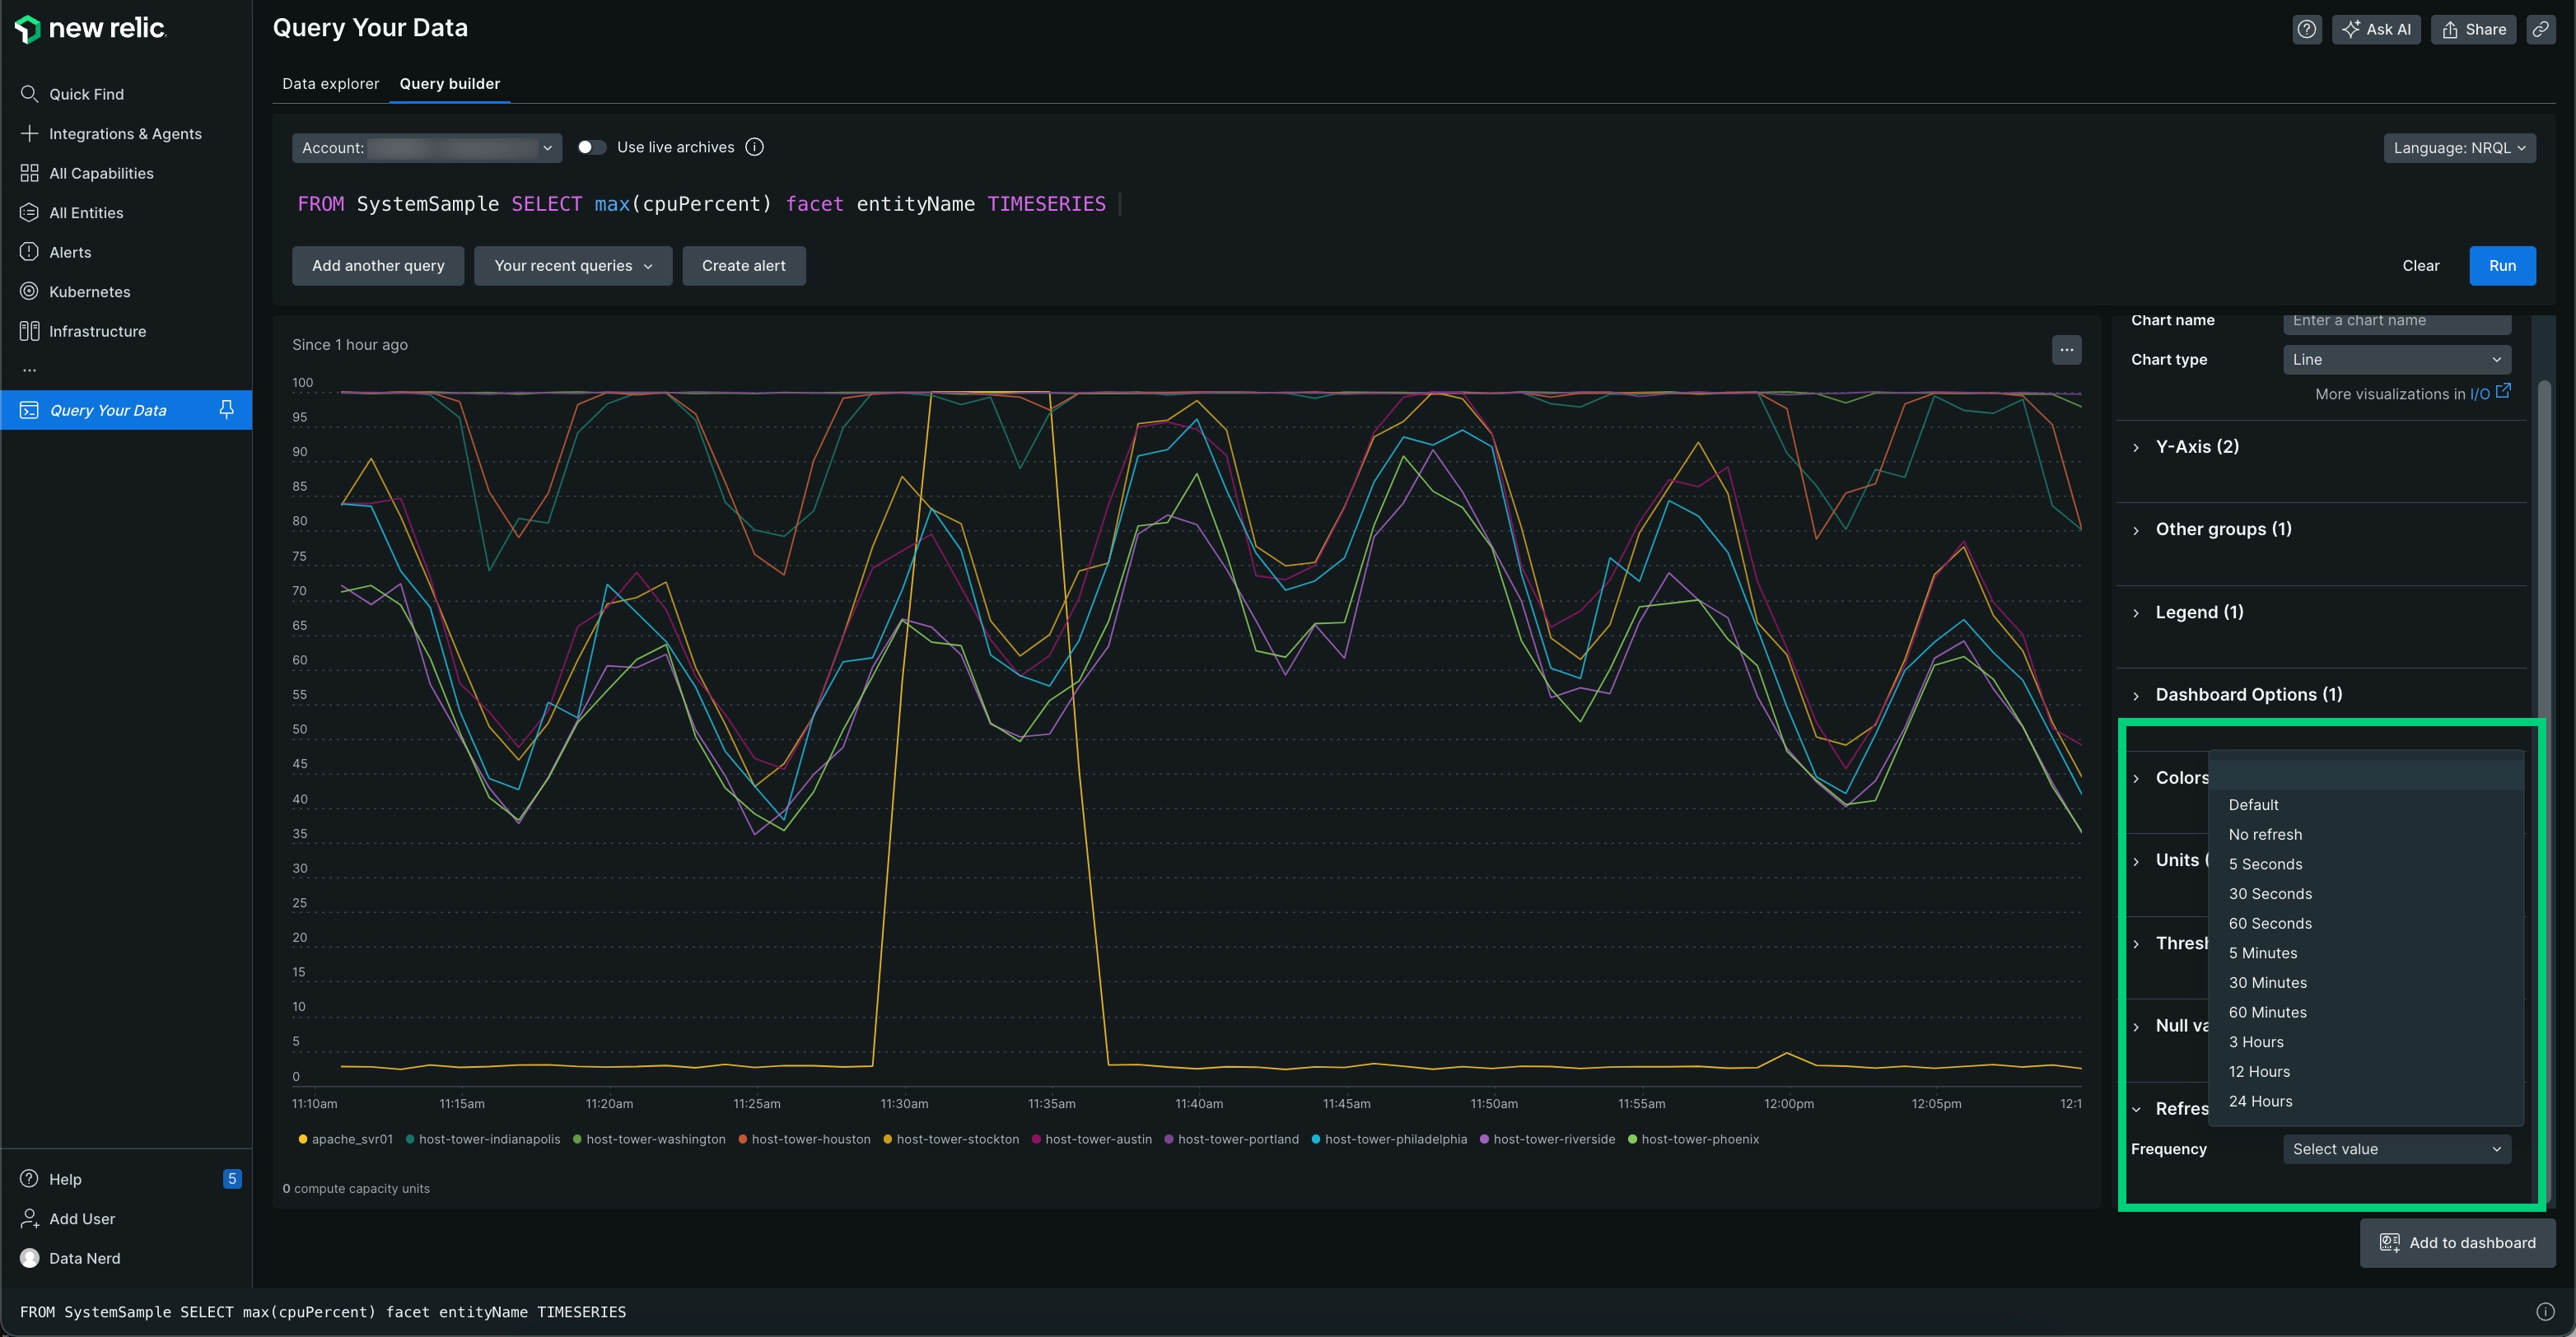Select Language: NRQL dropdown

pos(2453,150)
